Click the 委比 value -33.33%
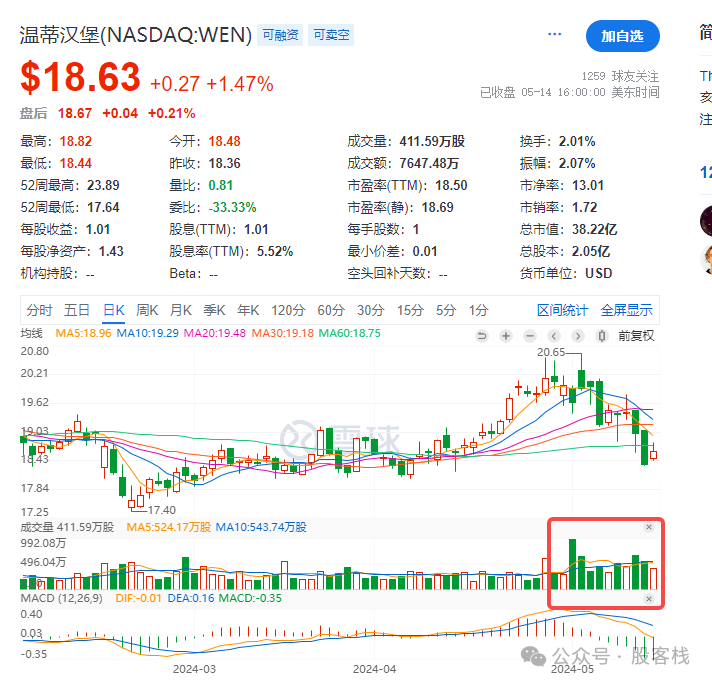712x684 pixels. (232, 207)
